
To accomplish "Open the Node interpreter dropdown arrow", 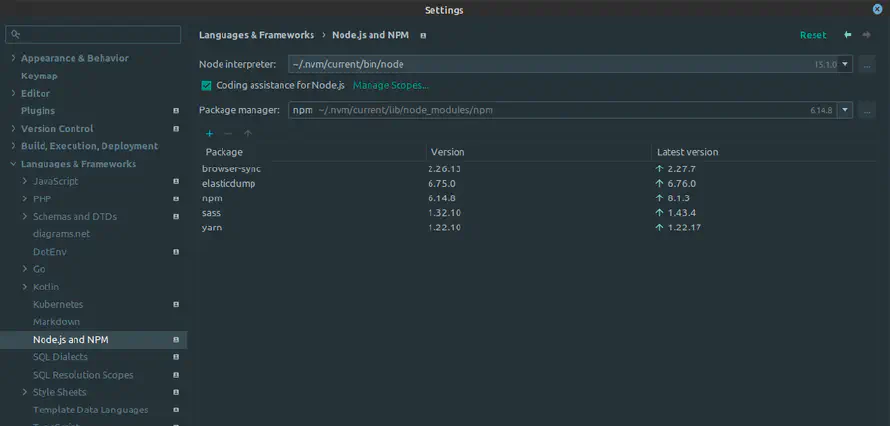I will click(x=845, y=65).
